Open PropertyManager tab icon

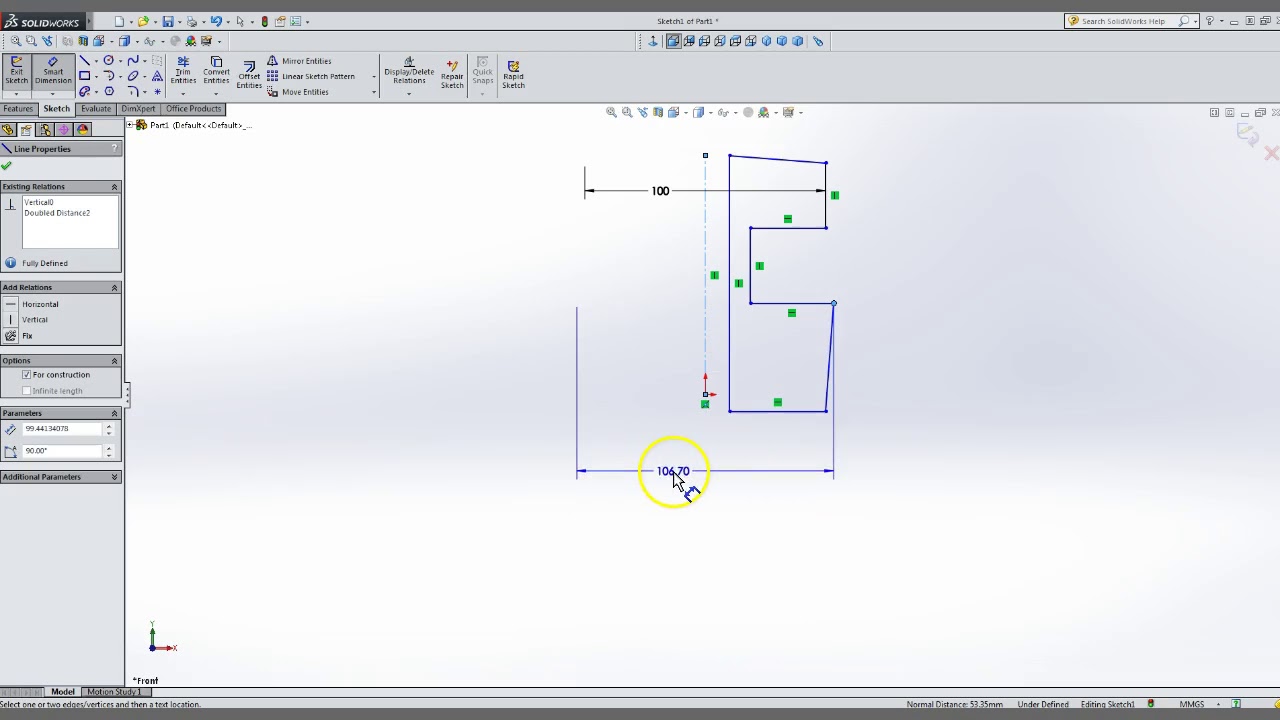[x=26, y=129]
